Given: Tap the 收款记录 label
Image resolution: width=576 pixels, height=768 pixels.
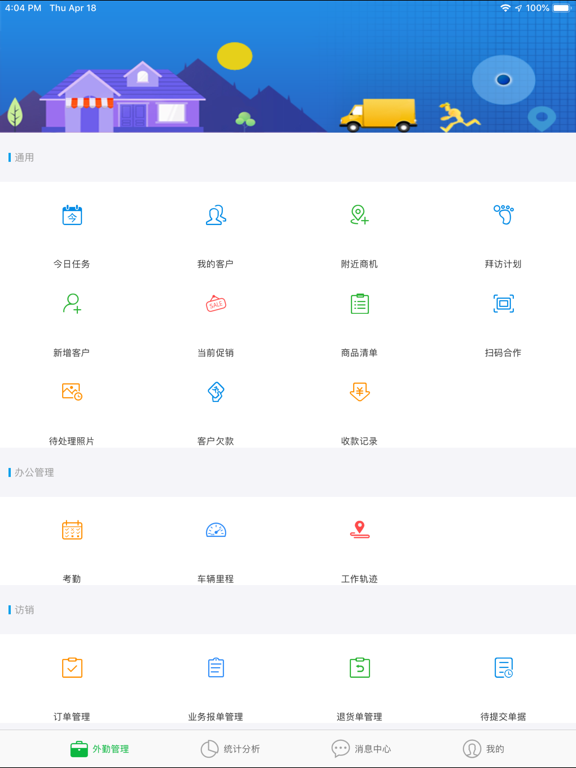Looking at the screenshot, I should coord(360,441).
